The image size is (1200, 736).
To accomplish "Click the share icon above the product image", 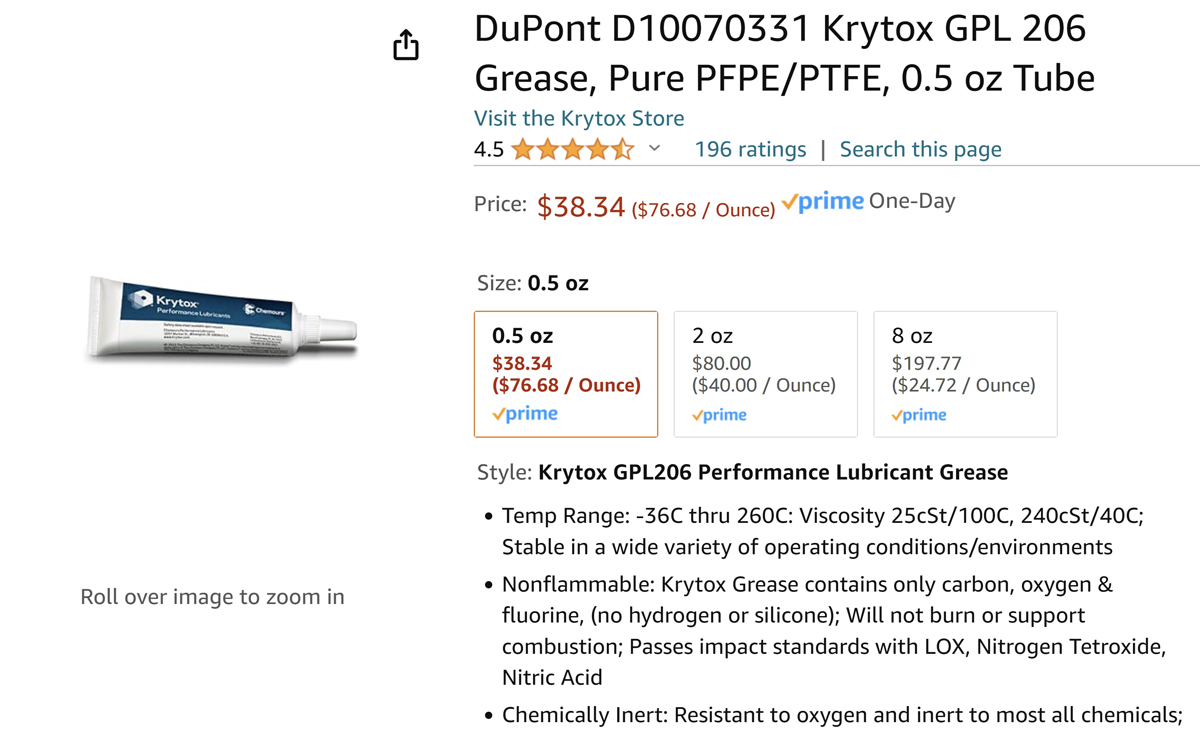I will click(406, 45).
